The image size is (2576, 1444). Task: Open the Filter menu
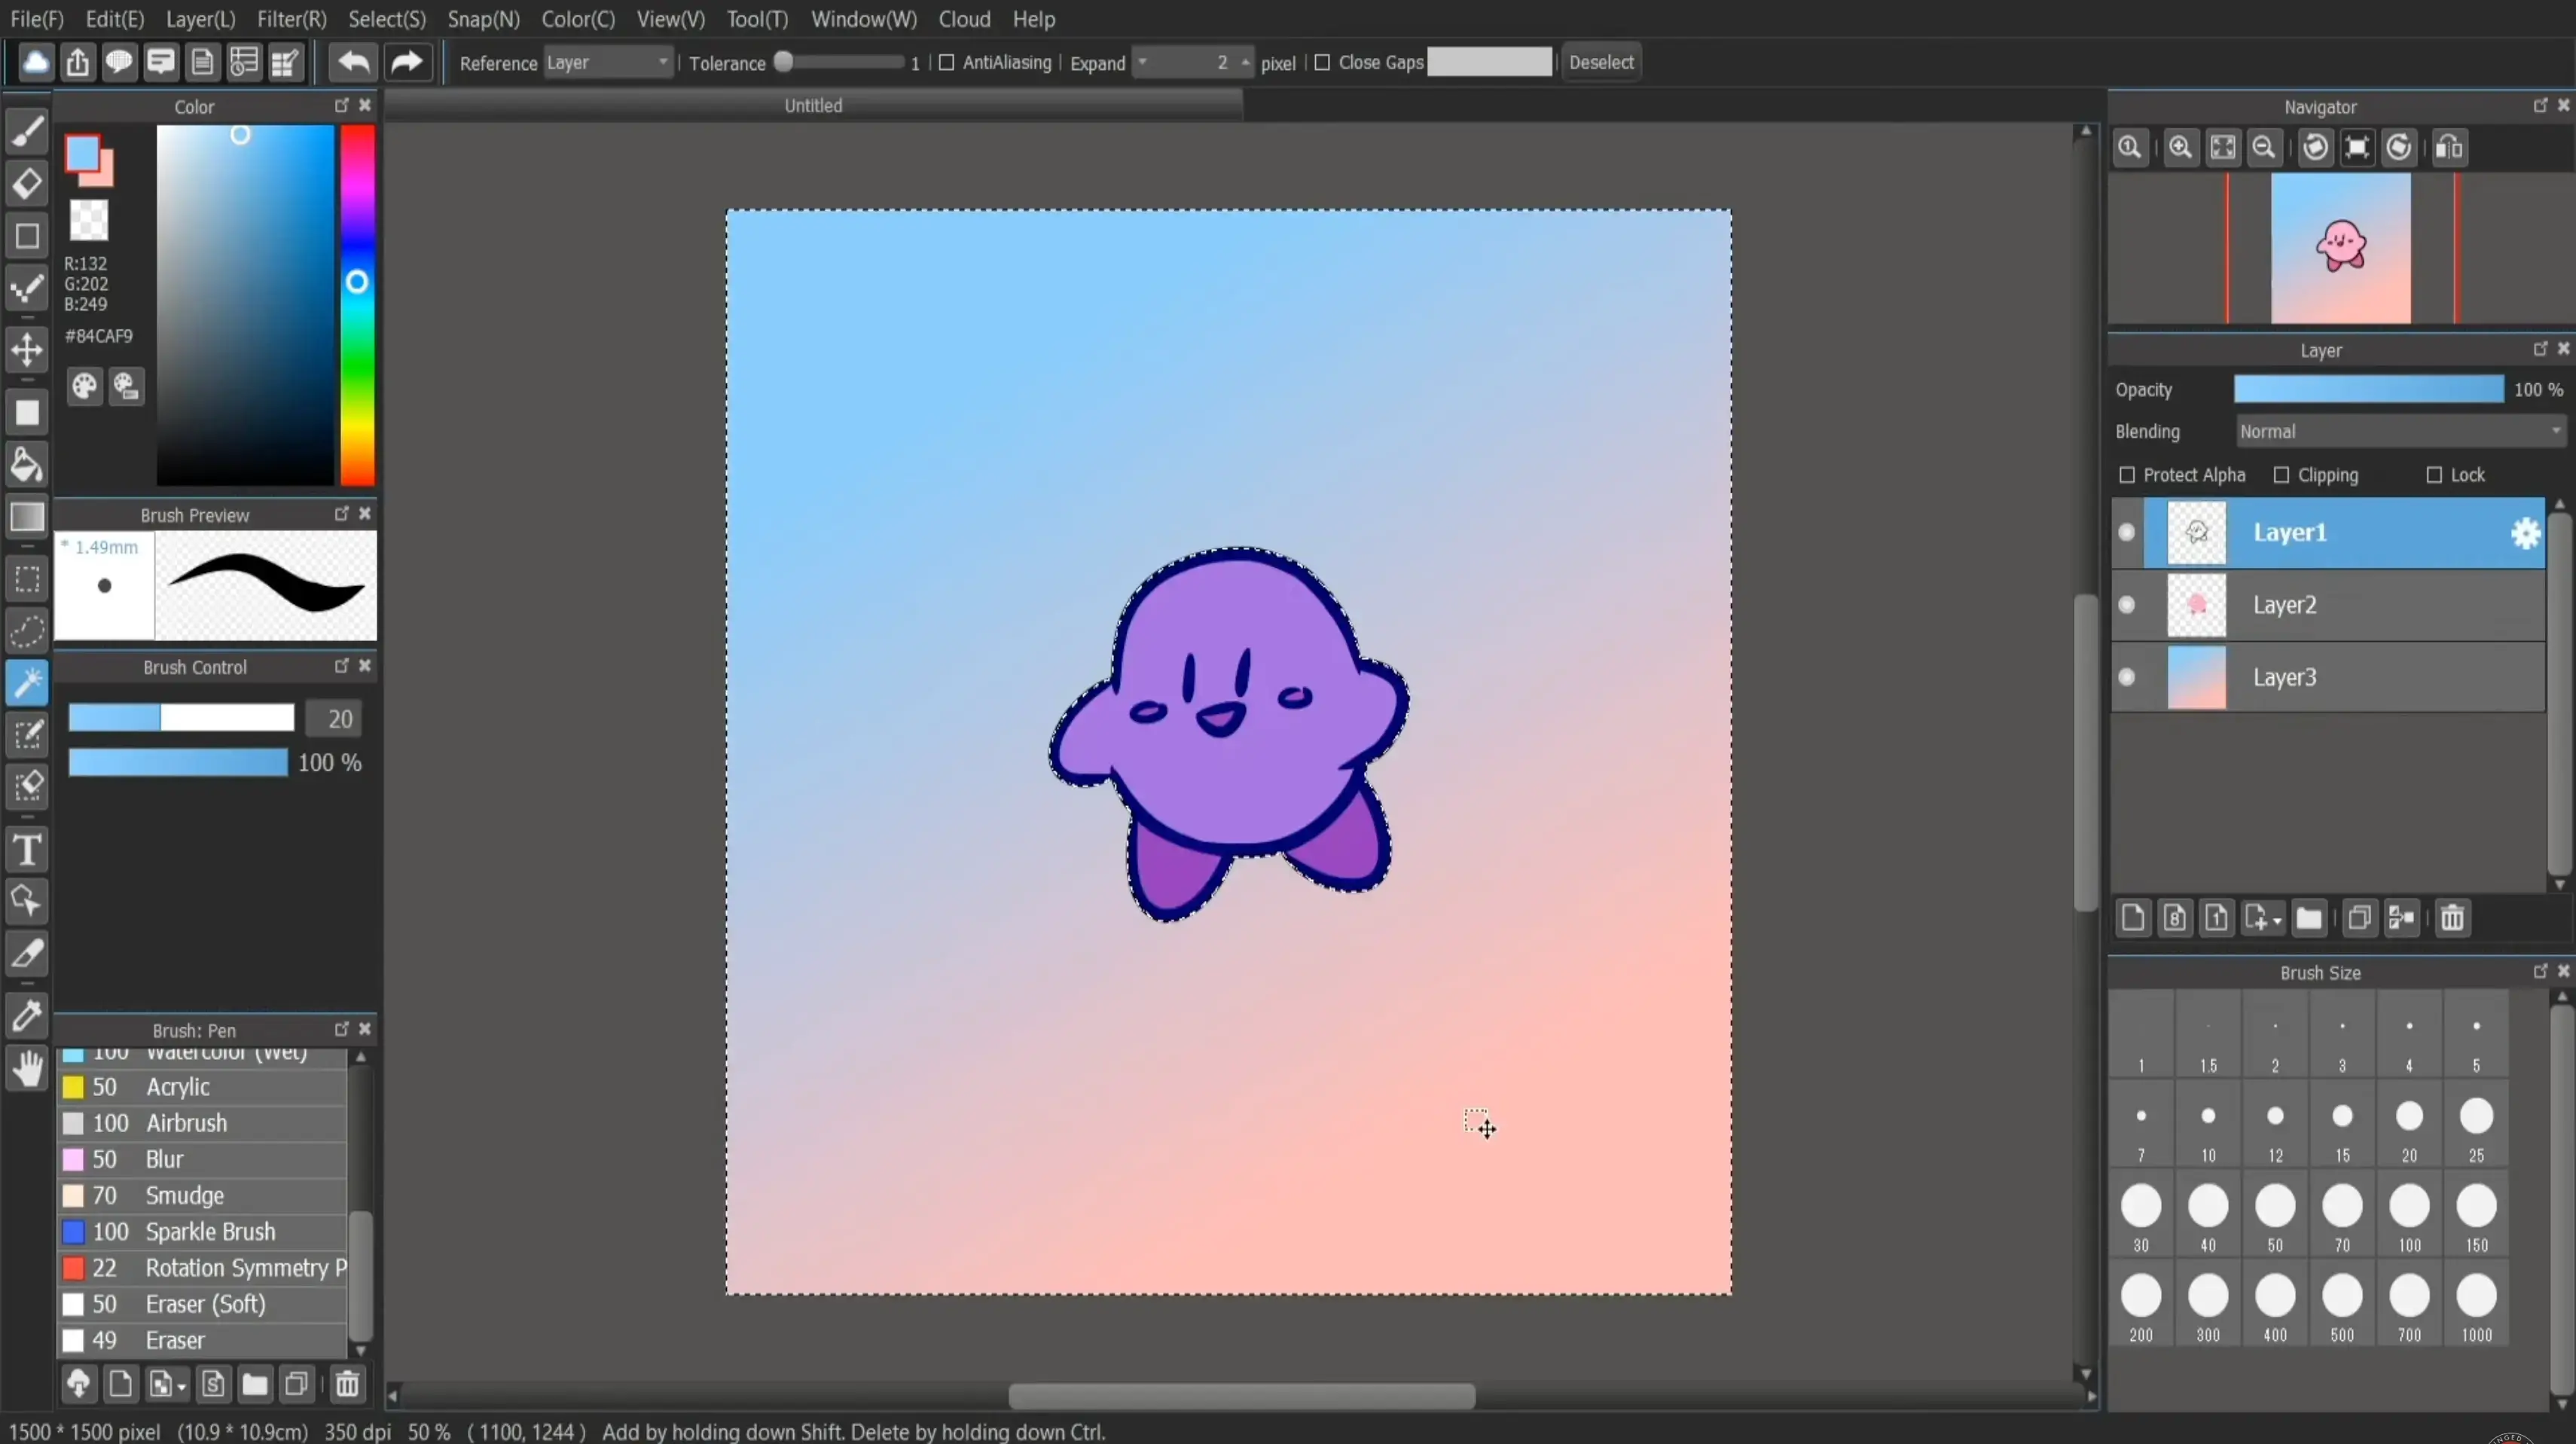pos(291,19)
